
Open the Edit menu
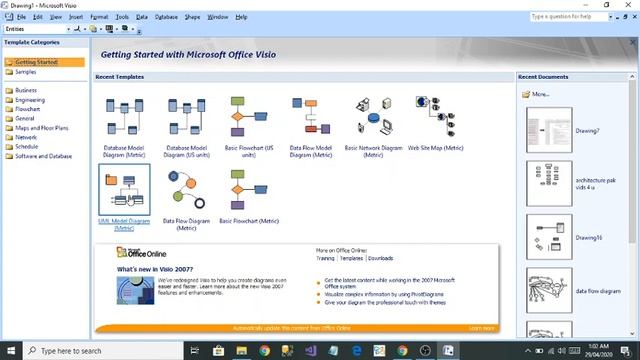pos(38,17)
